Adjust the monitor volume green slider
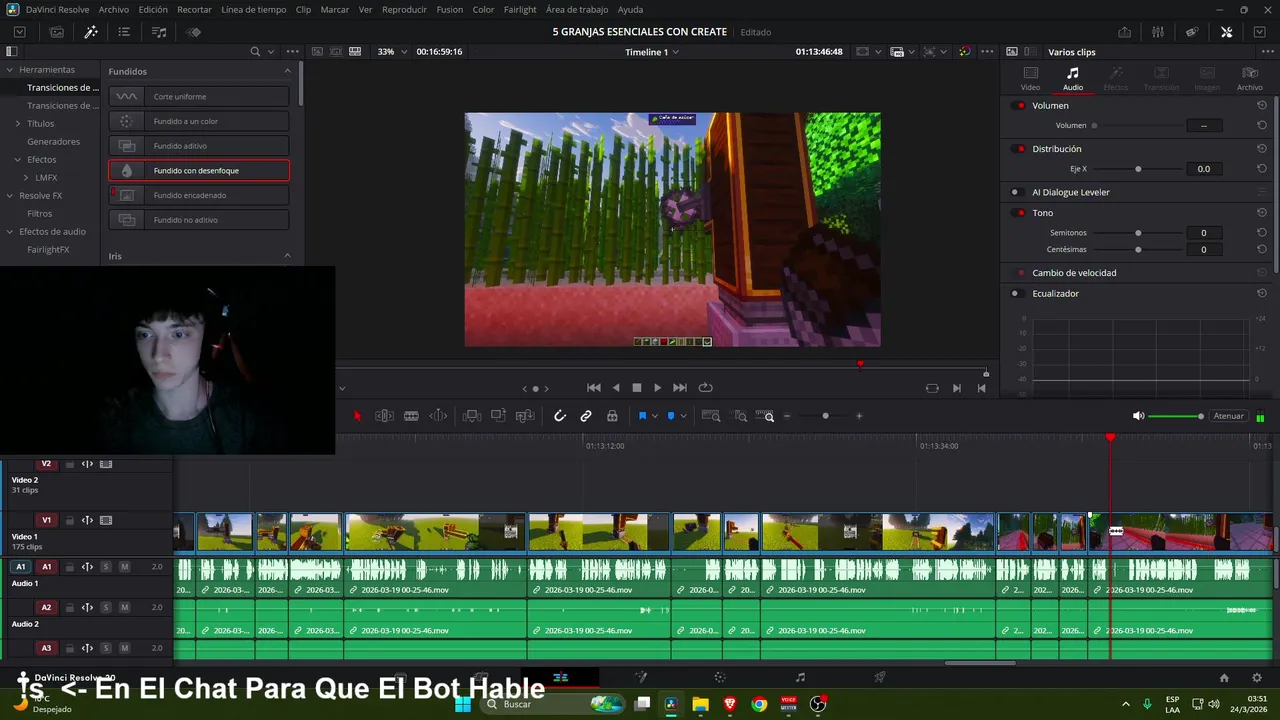1280x720 pixels. pyautogui.click(x=1176, y=416)
